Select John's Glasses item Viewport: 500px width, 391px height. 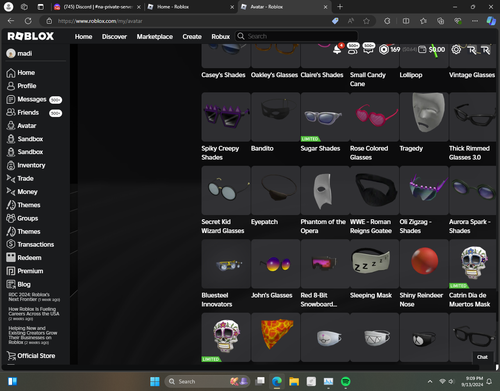276,264
